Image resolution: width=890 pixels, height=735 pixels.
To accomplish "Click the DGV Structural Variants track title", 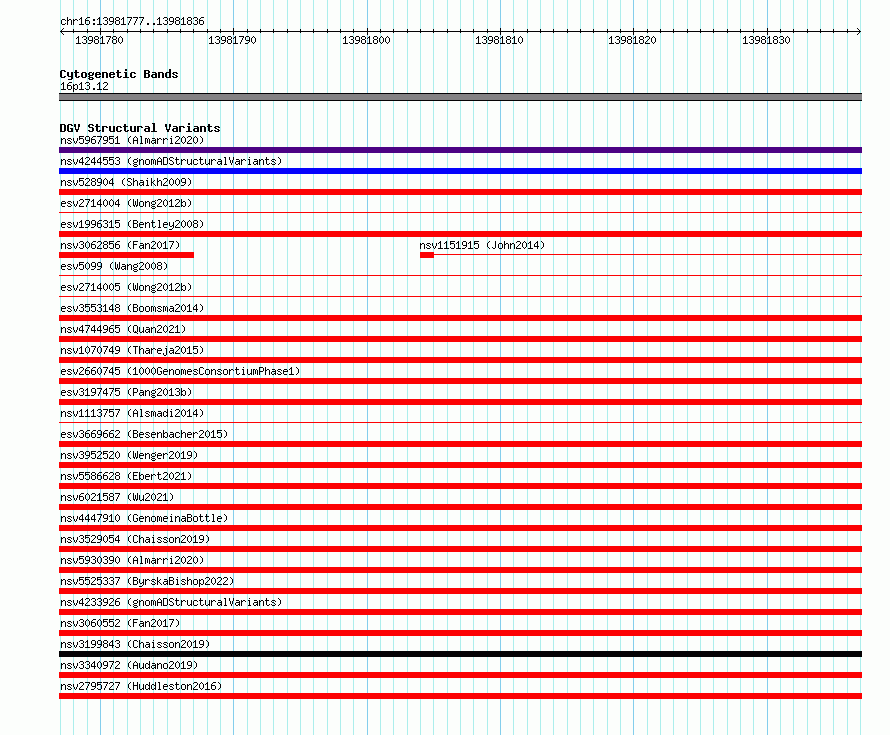I will [x=140, y=128].
